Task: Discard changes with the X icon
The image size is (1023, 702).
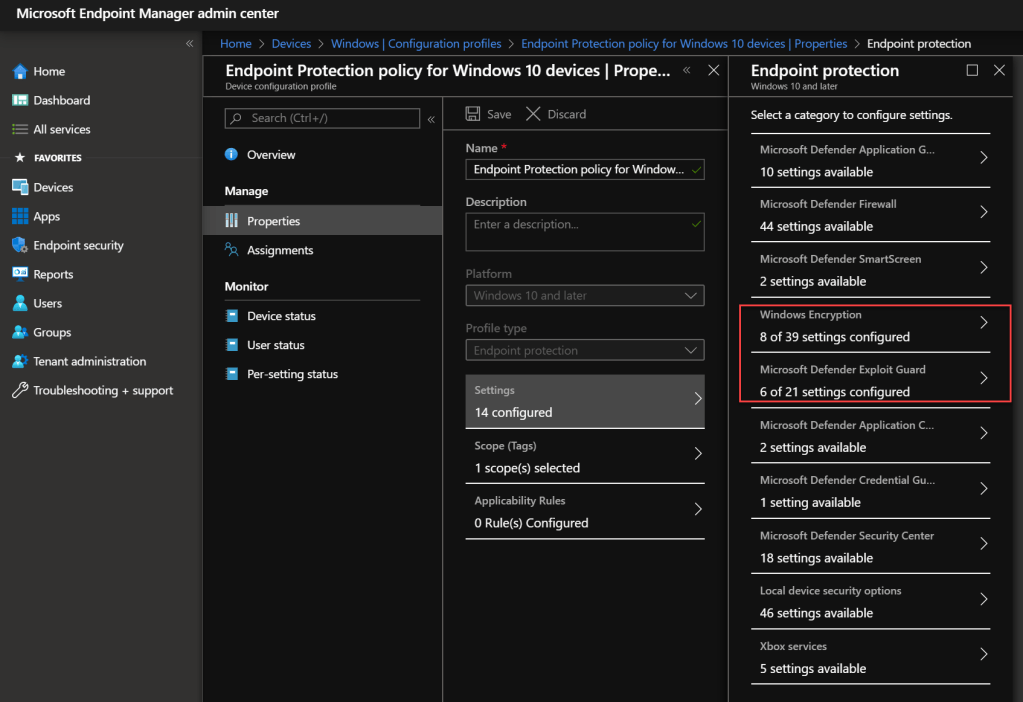Action: tap(533, 114)
